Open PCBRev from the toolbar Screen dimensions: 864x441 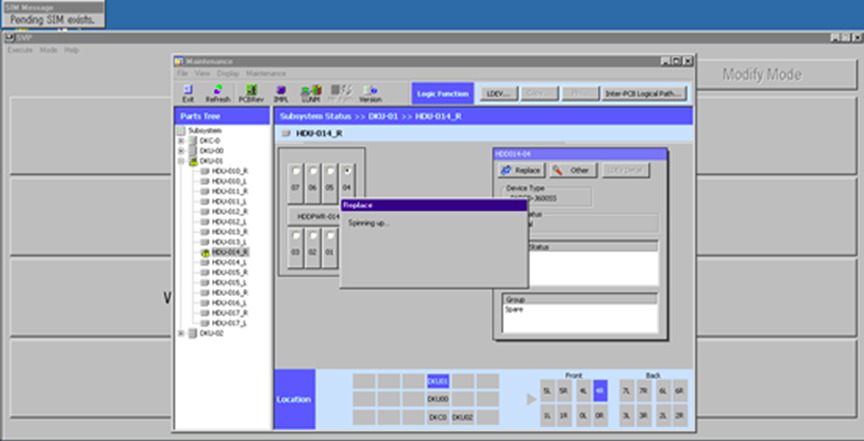pyautogui.click(x=251, y=93)
